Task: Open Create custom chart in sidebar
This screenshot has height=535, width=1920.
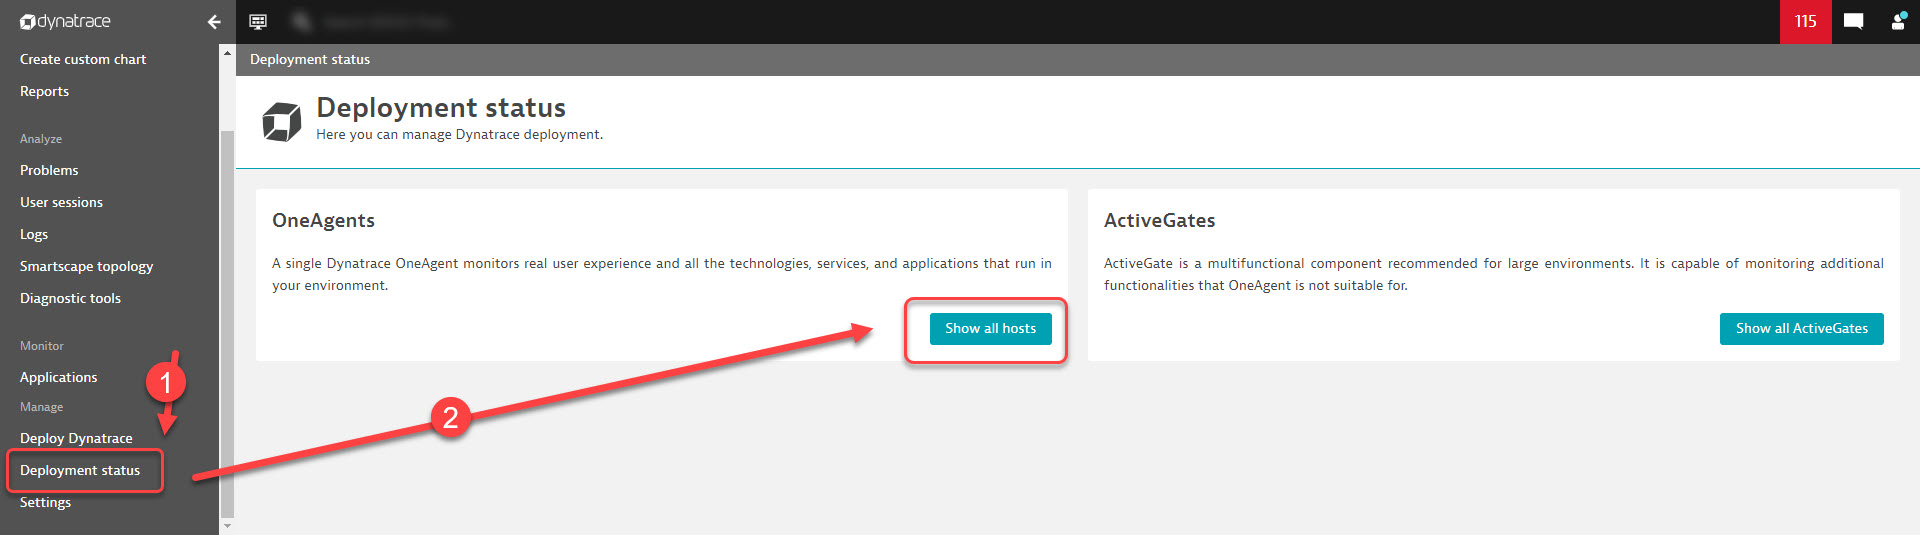Action: [x=83, y=60]
